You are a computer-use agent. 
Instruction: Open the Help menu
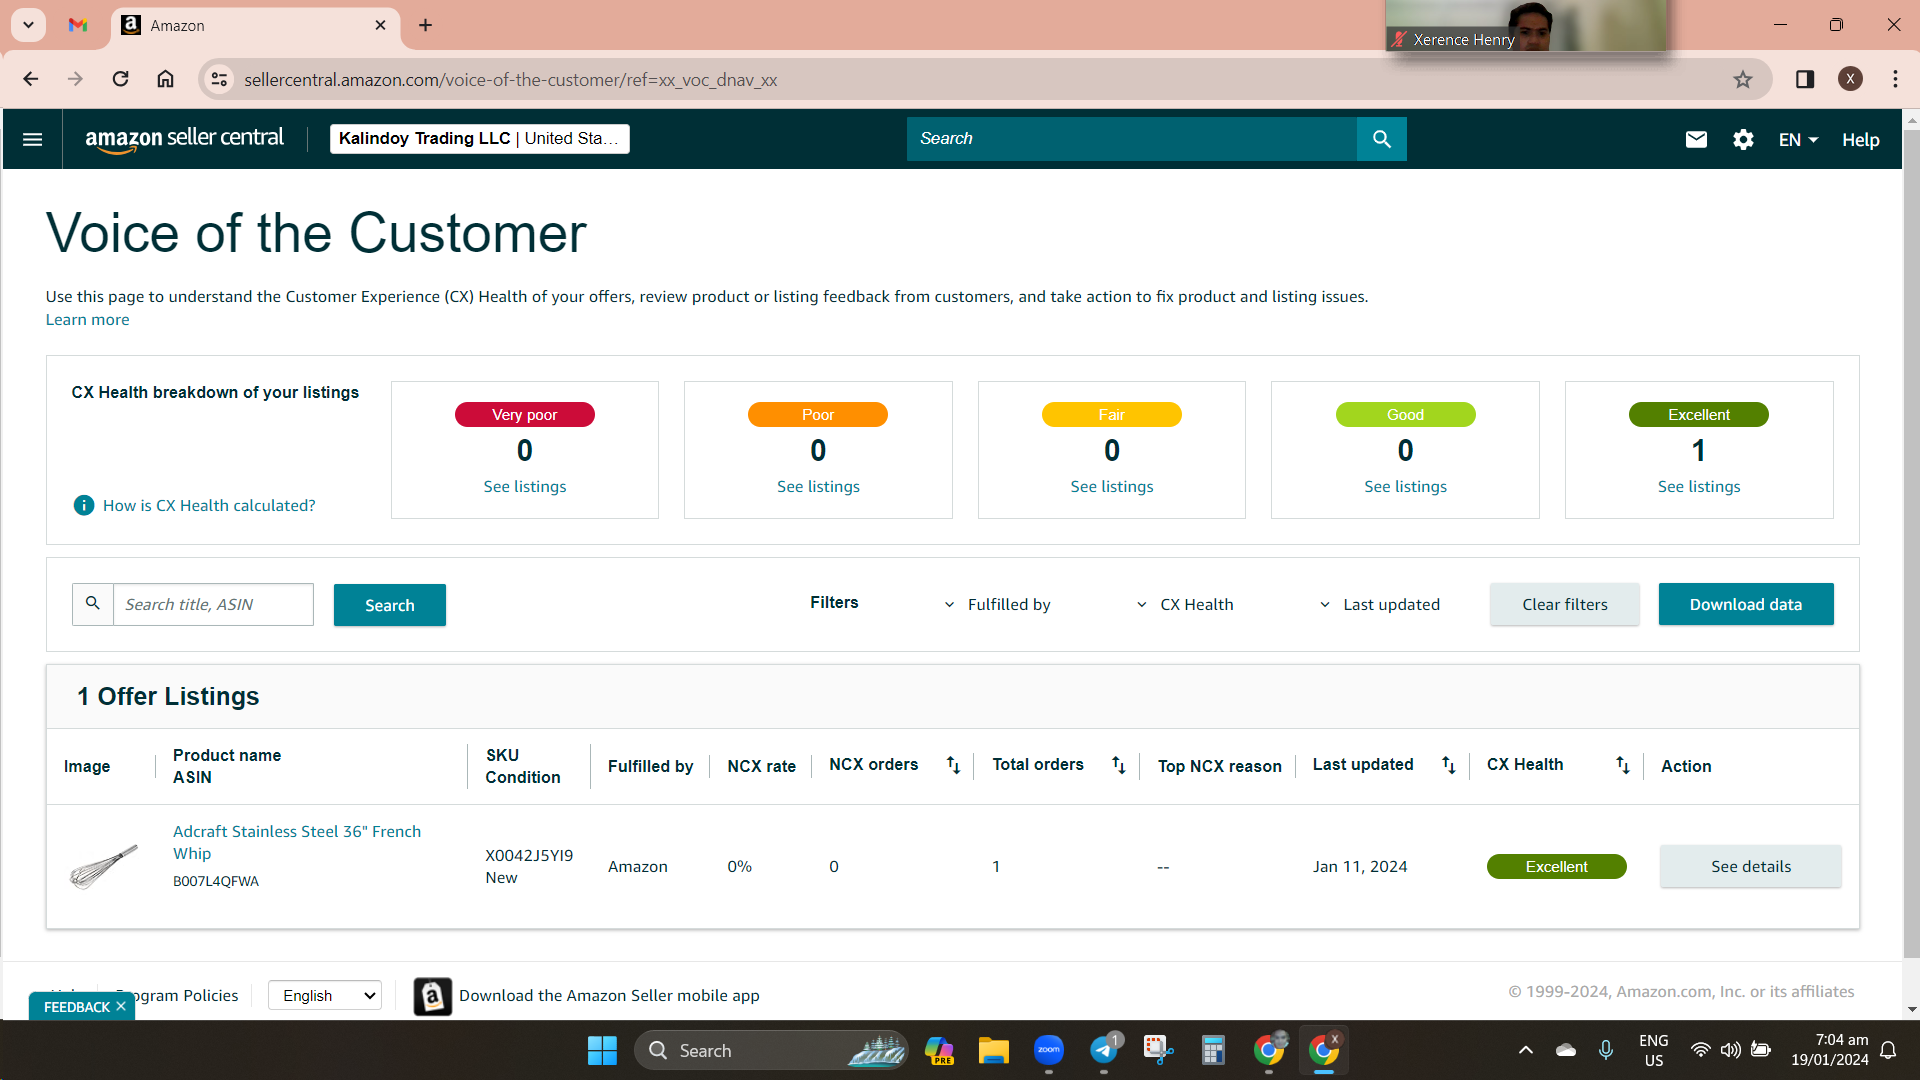coord(1860,140)
